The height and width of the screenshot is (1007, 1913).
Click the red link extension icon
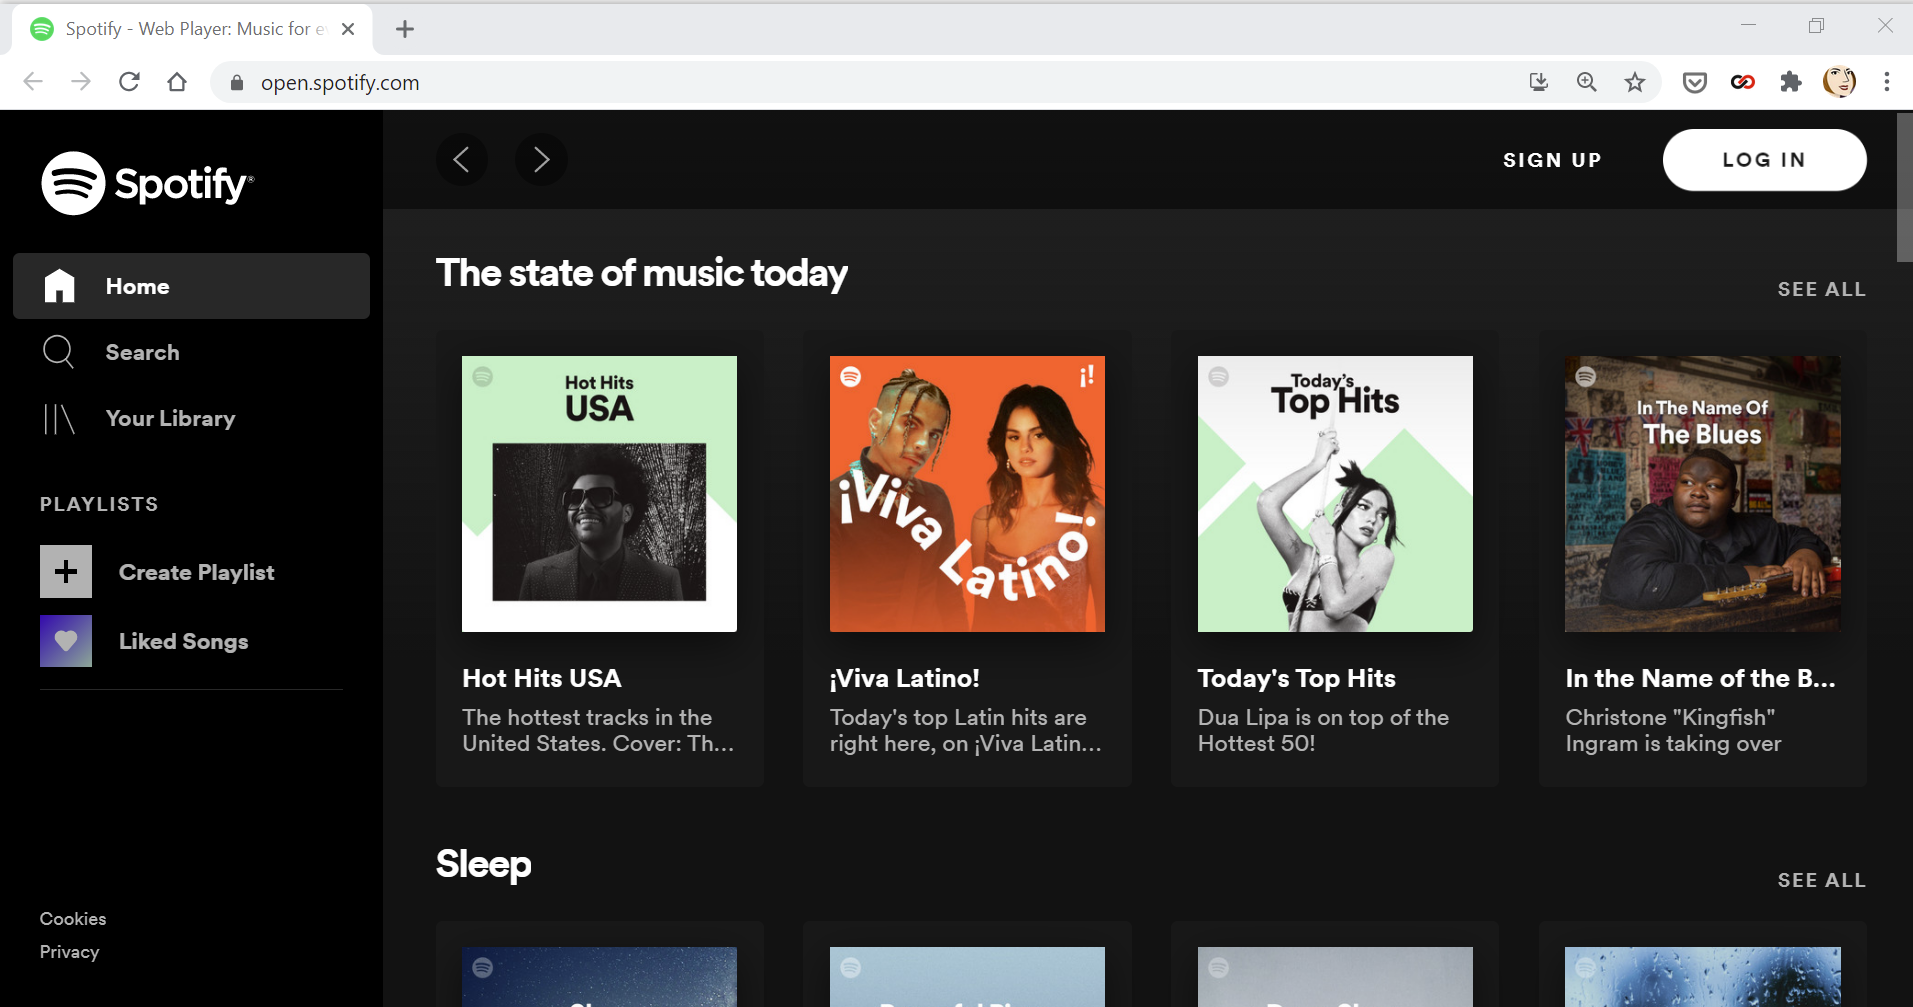point(1743,82)
